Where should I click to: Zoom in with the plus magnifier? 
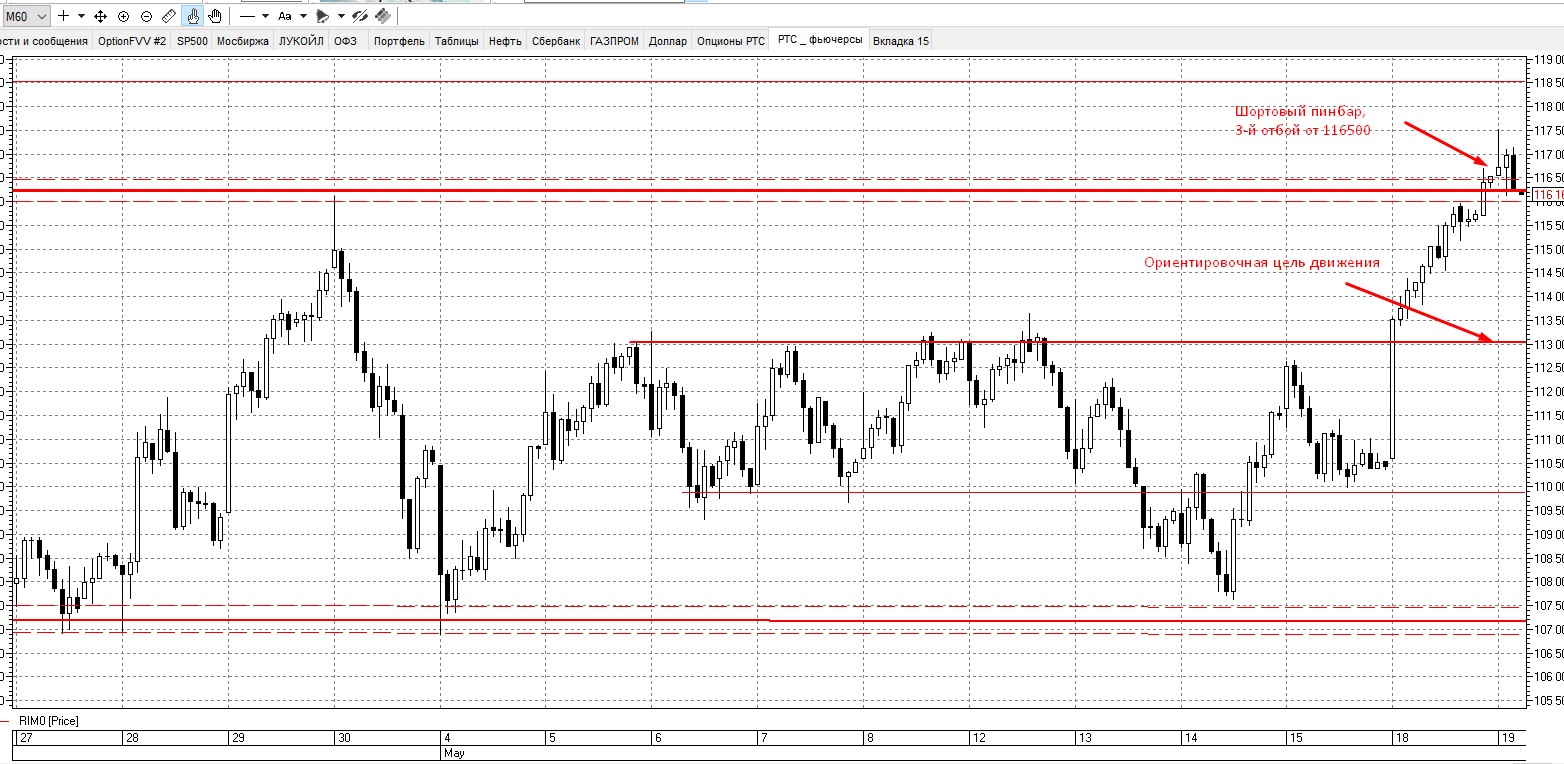(x=123, y=16)
